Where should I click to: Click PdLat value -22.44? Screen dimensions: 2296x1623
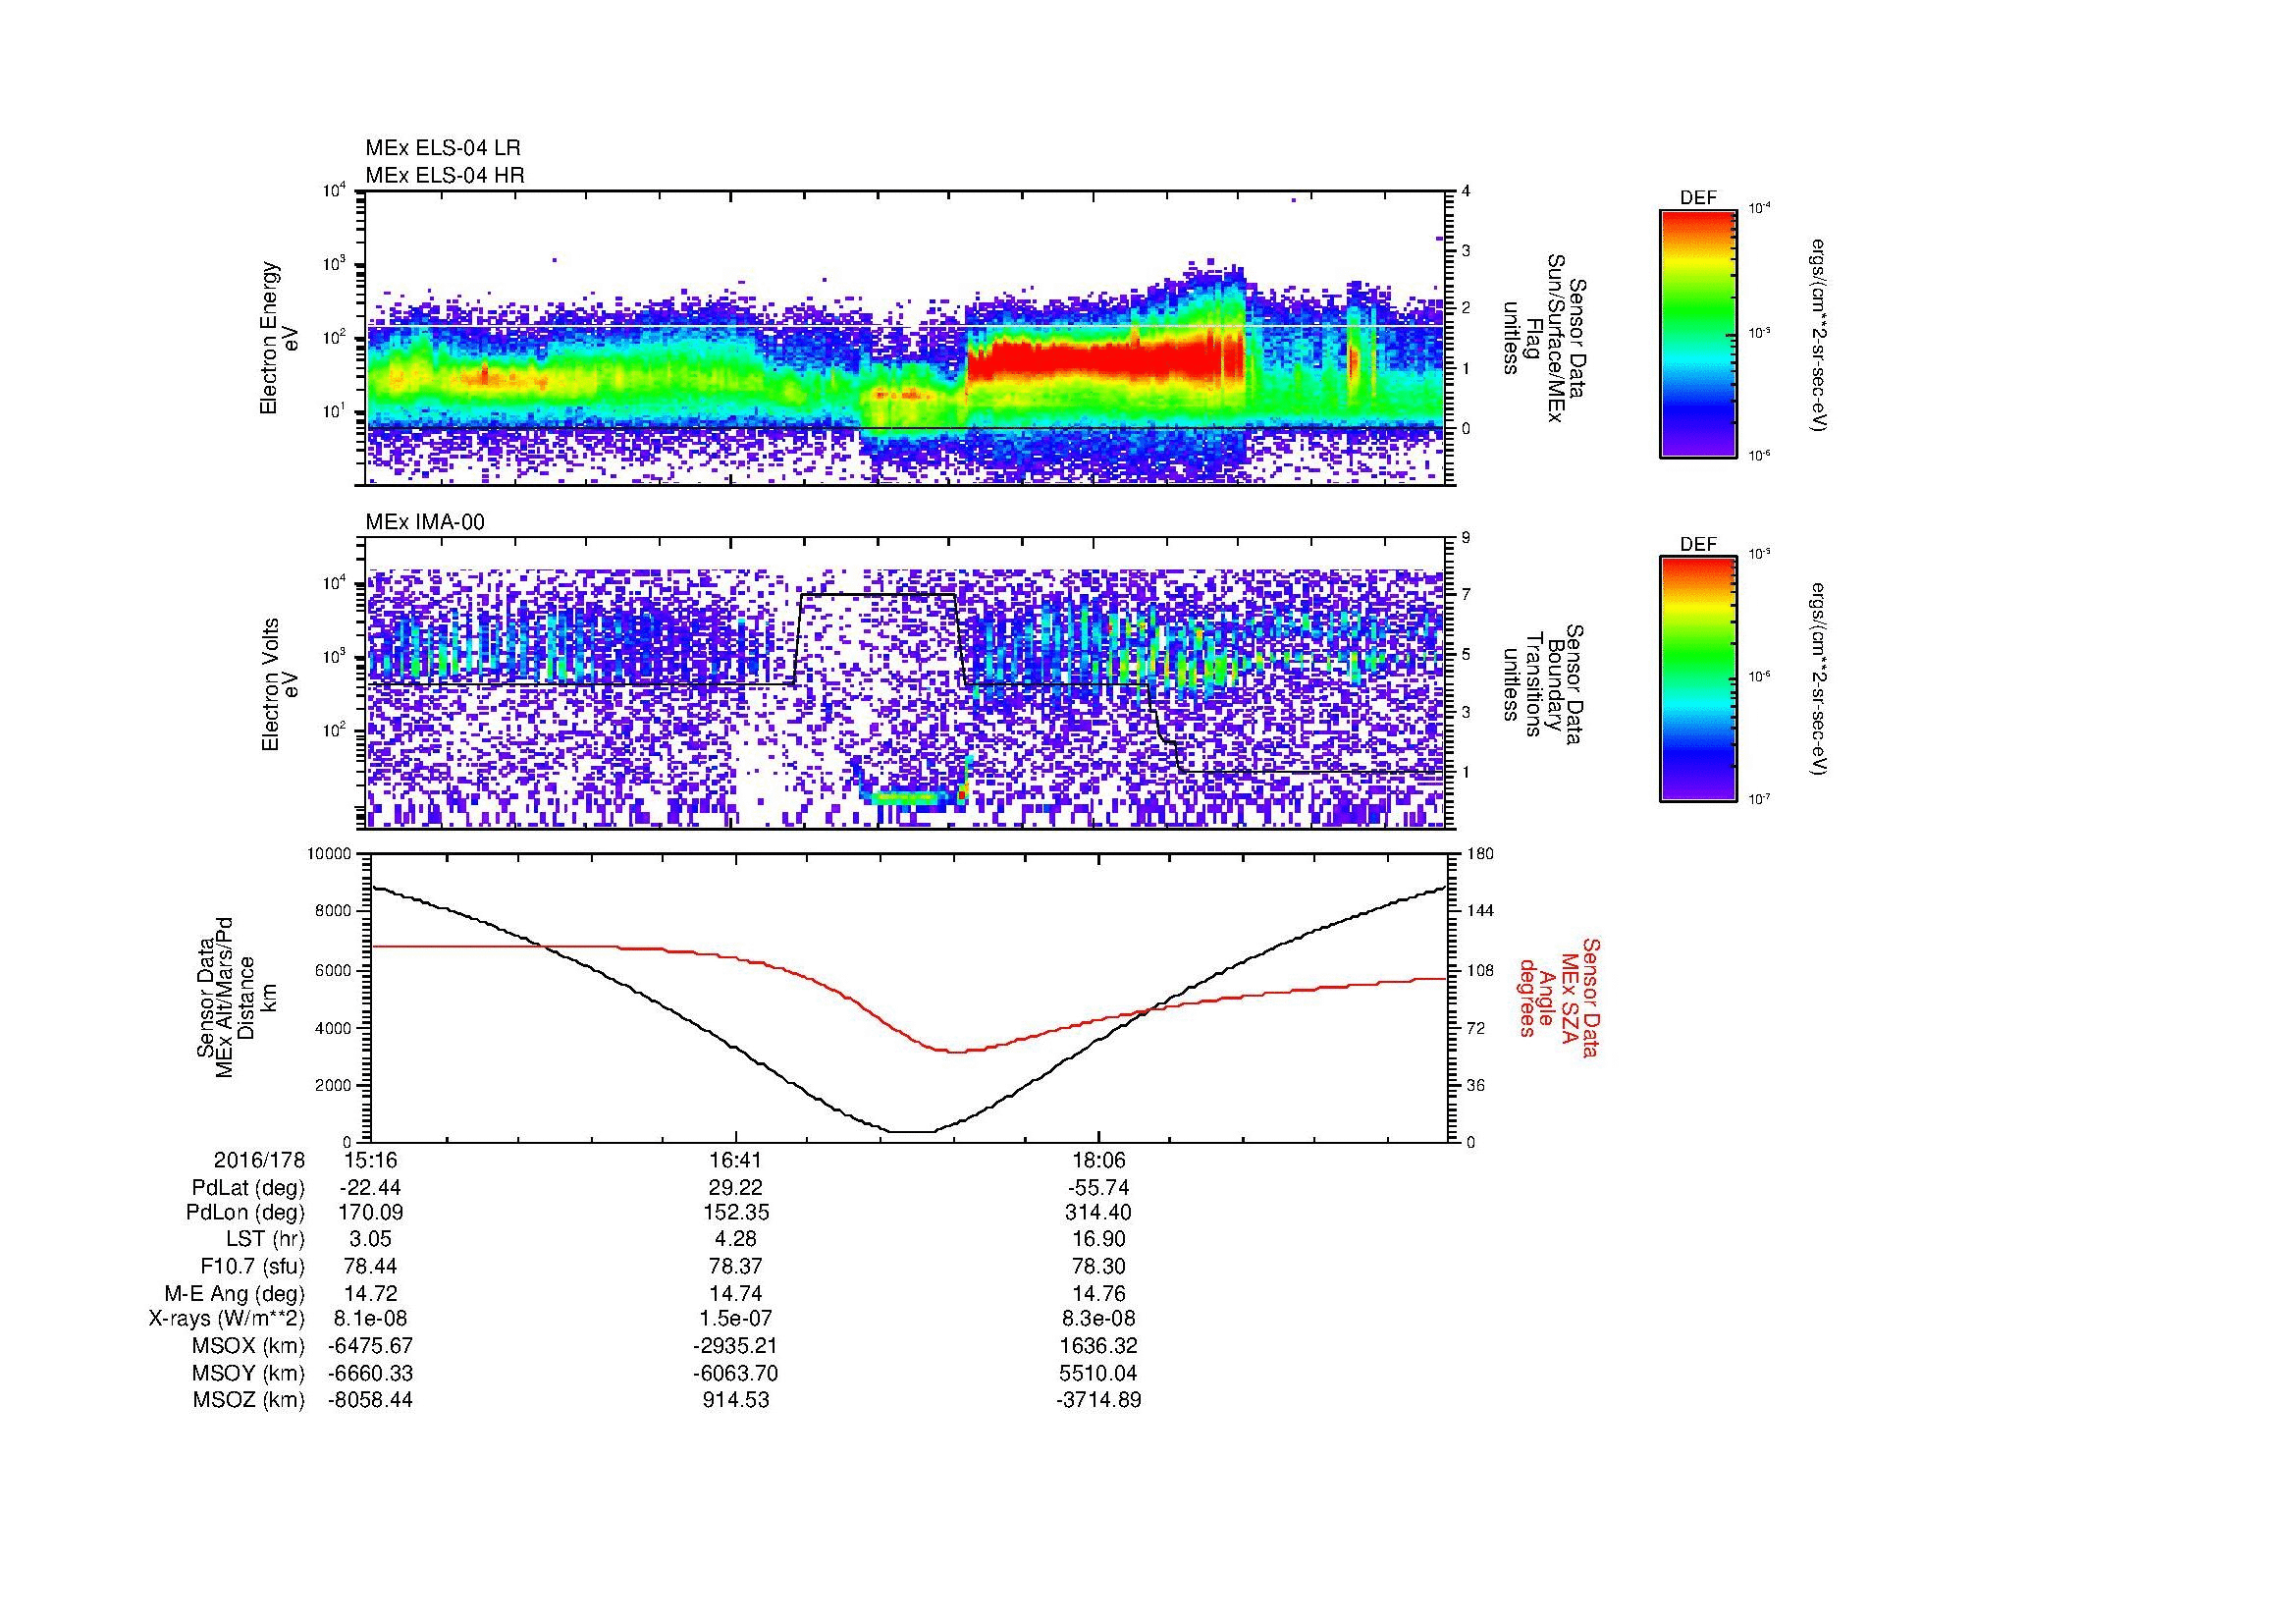(370, 1188)
